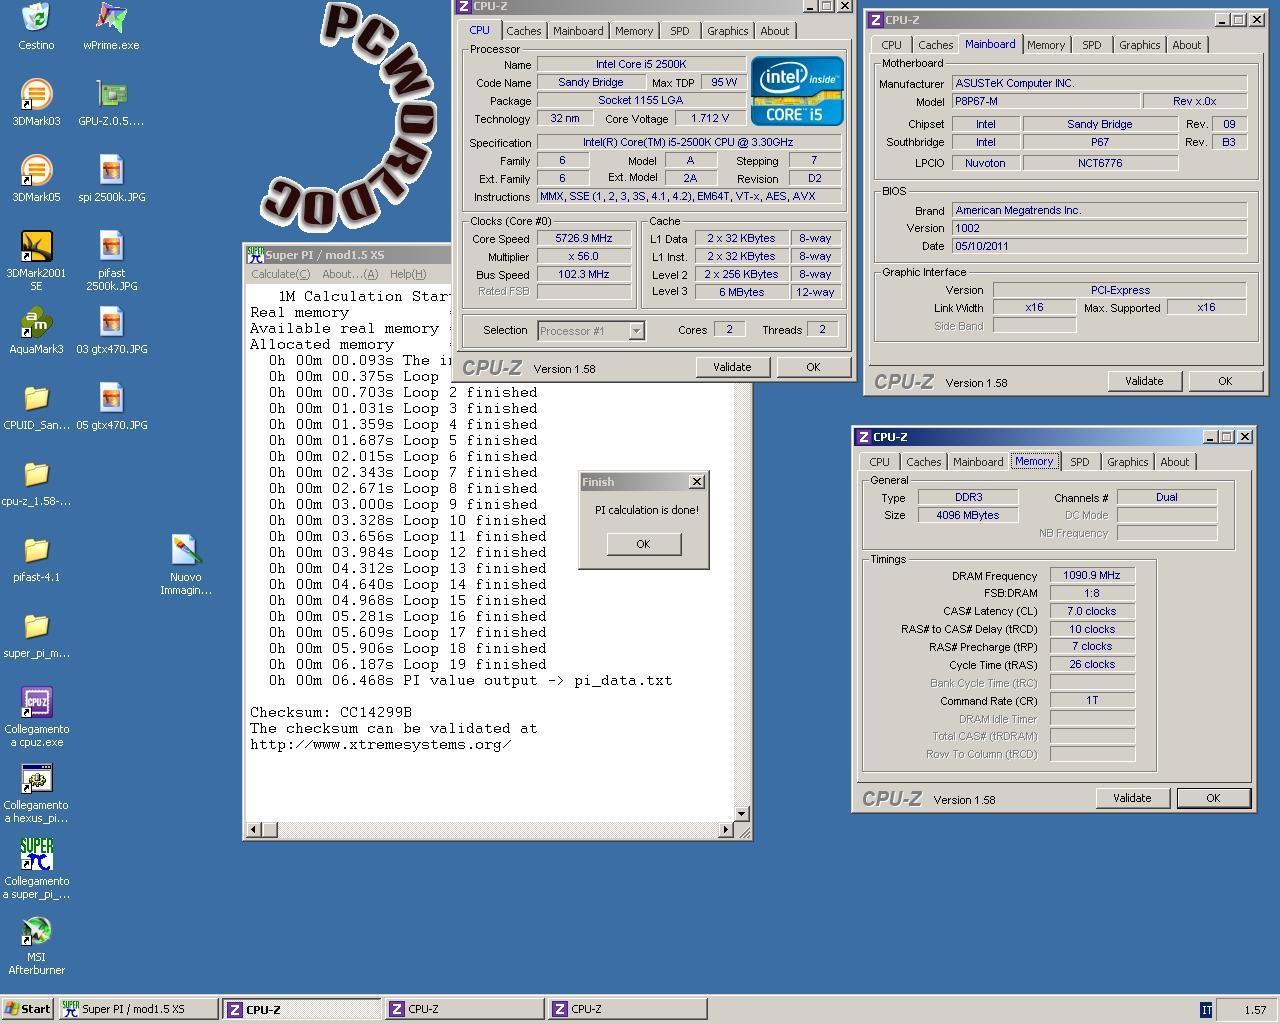Screen dimensions: 1280x1024
Task: Click the language indicator in system tray
Action: 1206,1010
